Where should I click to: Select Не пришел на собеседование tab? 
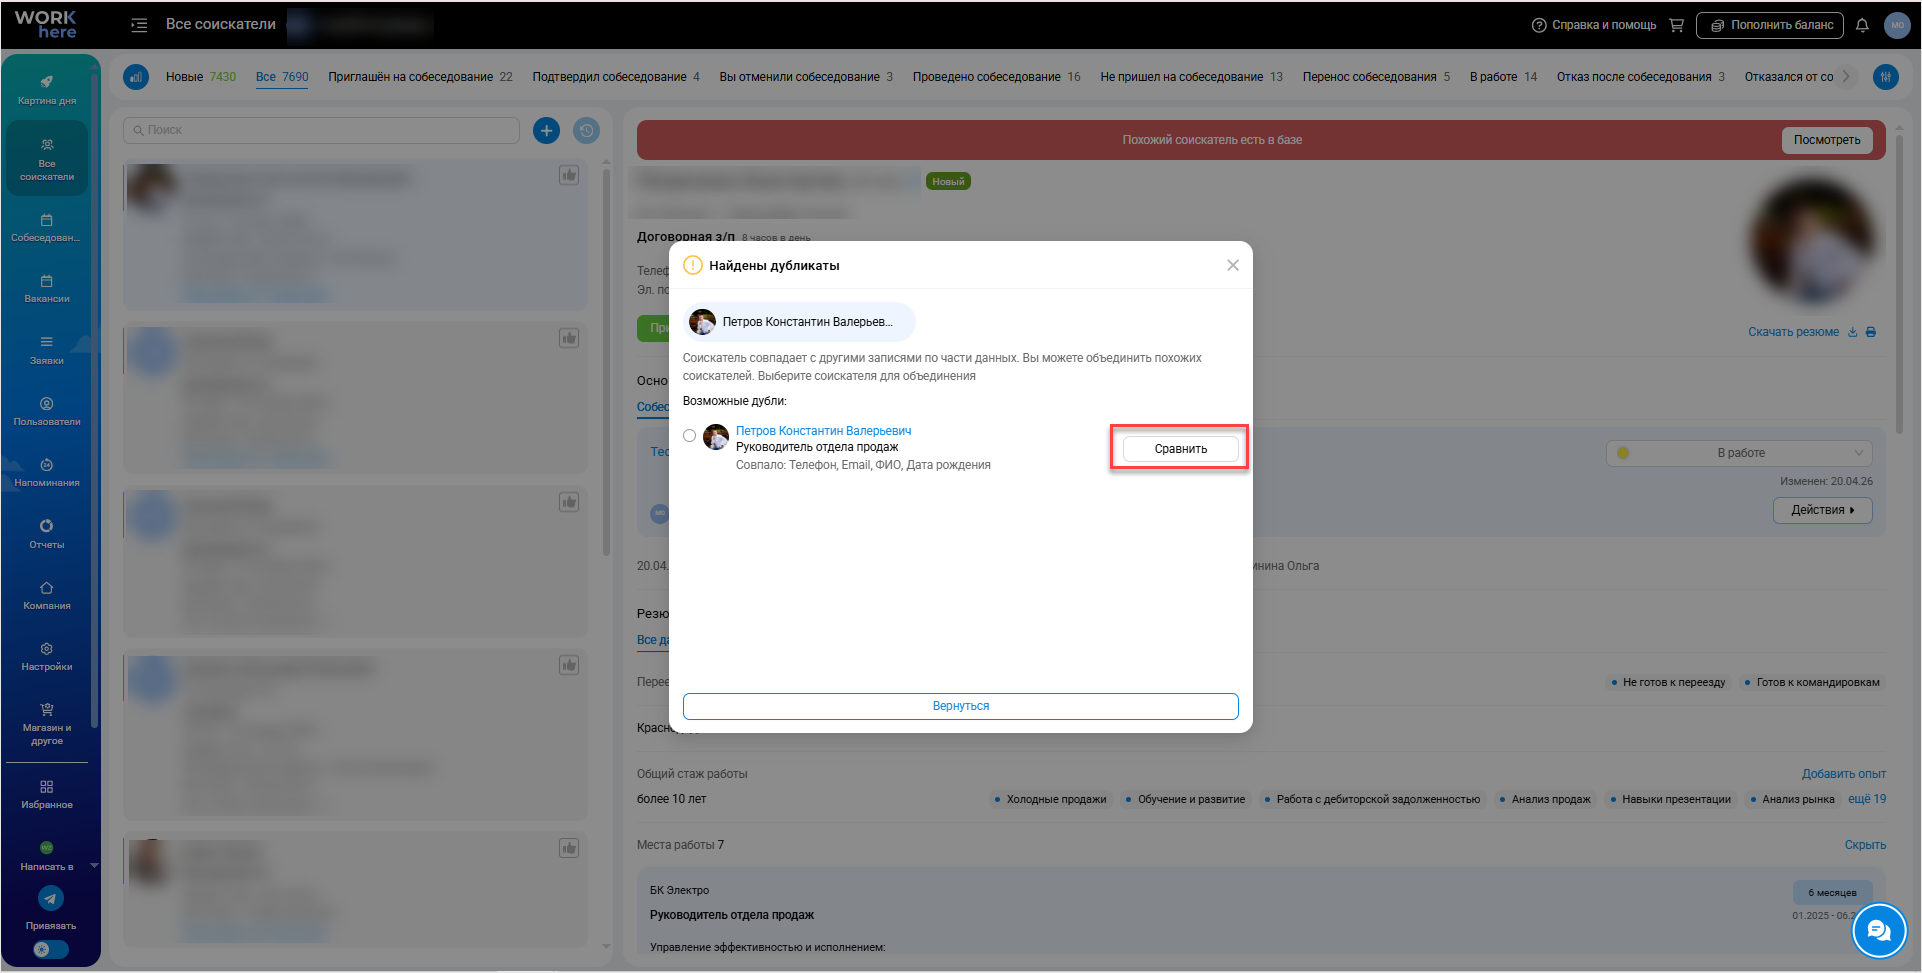1191,77
